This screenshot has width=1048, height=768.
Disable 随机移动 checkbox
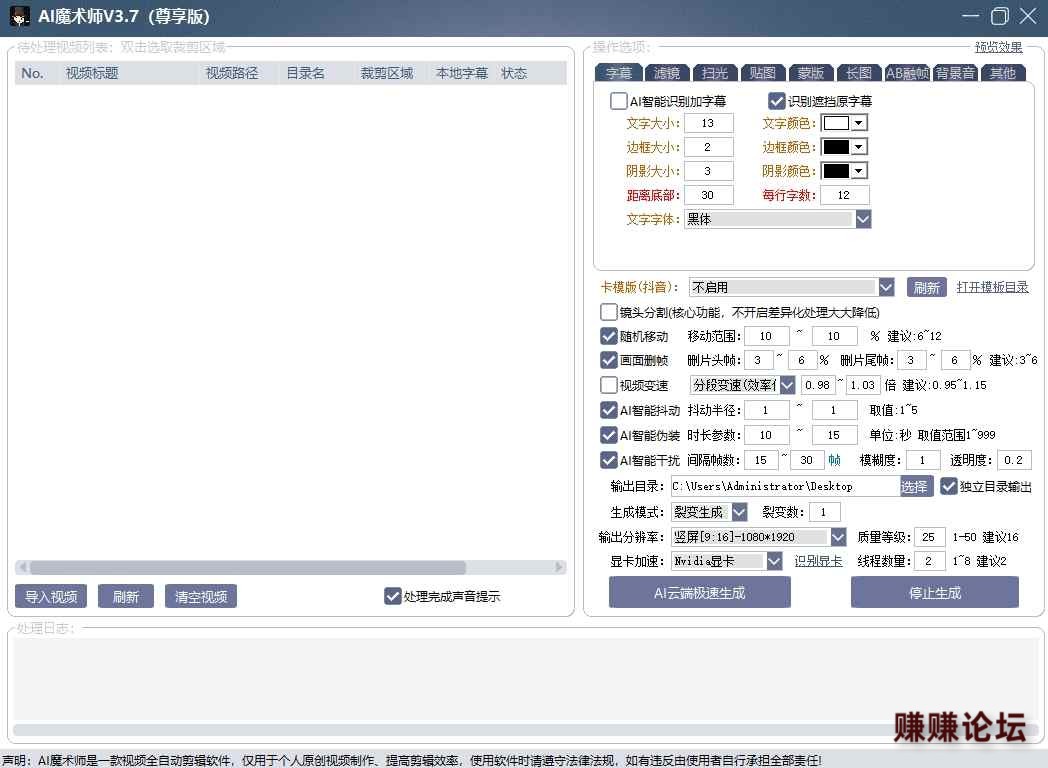pos(608,336)
